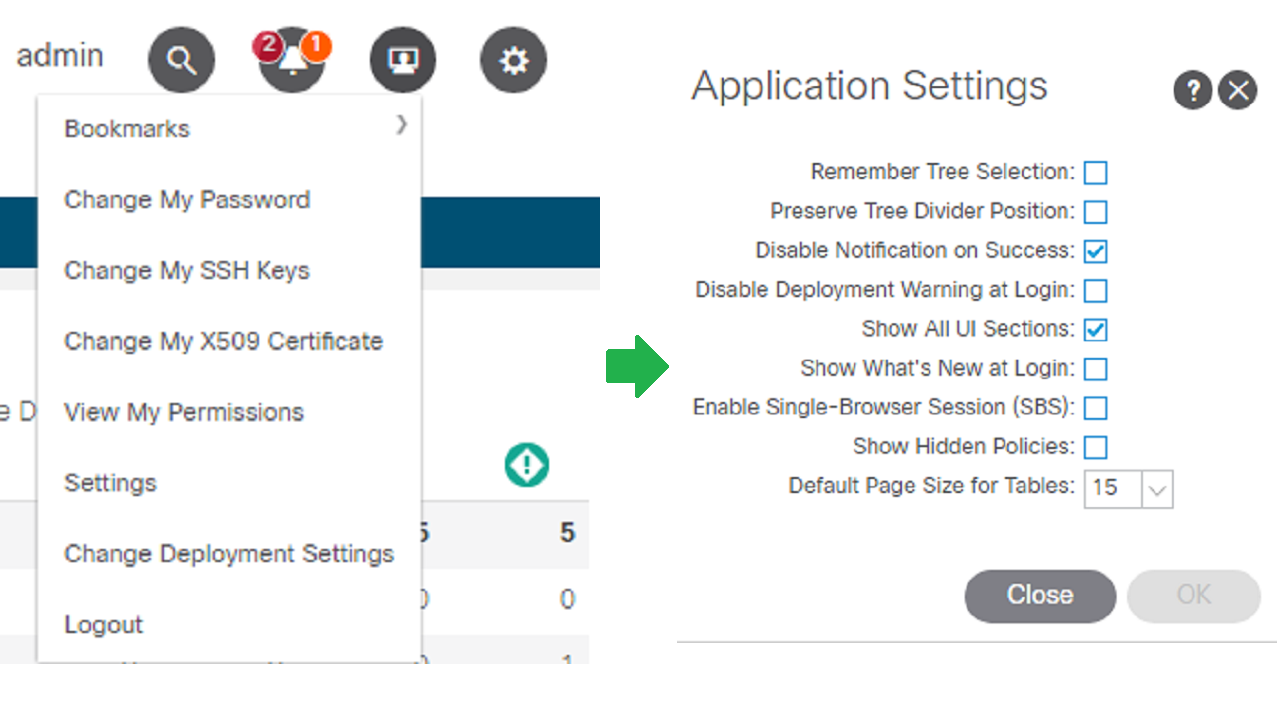Open the notification bell alerts icon
The image size is (1280, 720).
(x=292, y=61)
